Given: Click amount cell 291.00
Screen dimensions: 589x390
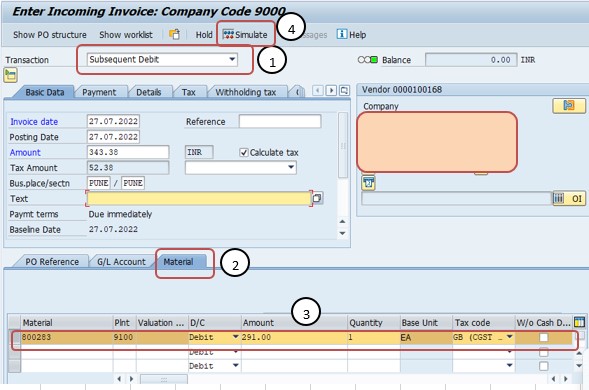Looking at the screenshot, I should (x=294, y=337).
